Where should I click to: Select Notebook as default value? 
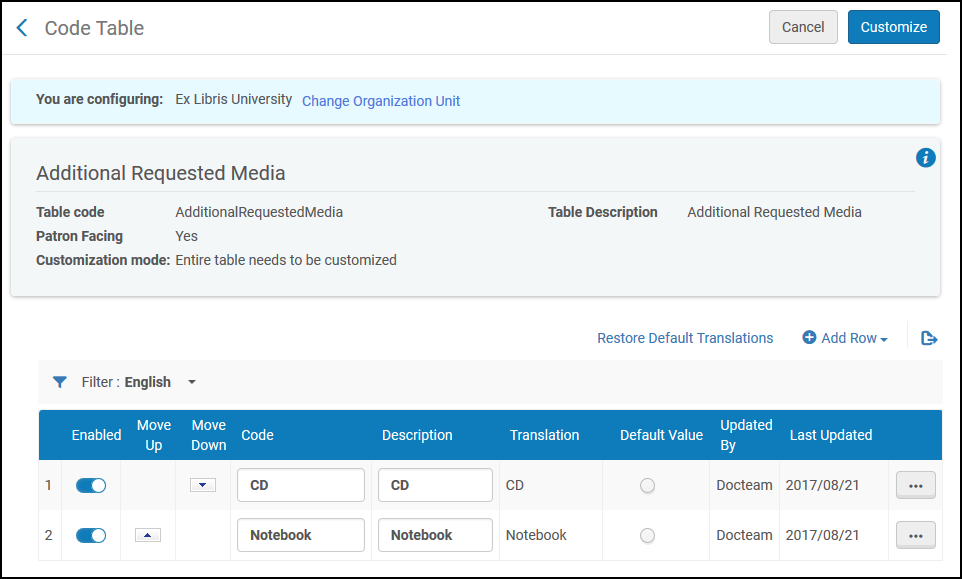[648, 536]
